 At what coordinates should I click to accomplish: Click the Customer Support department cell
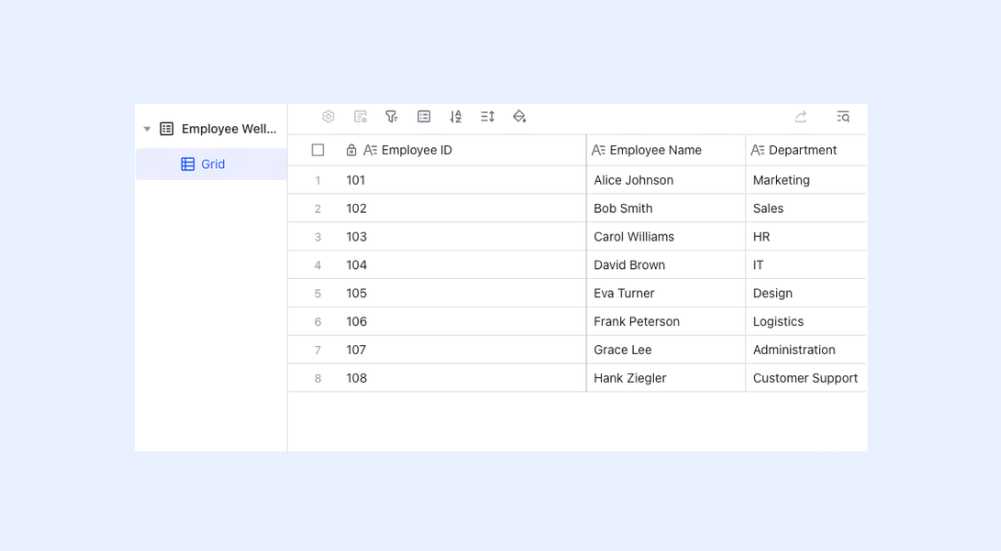(x=806, y=378)
